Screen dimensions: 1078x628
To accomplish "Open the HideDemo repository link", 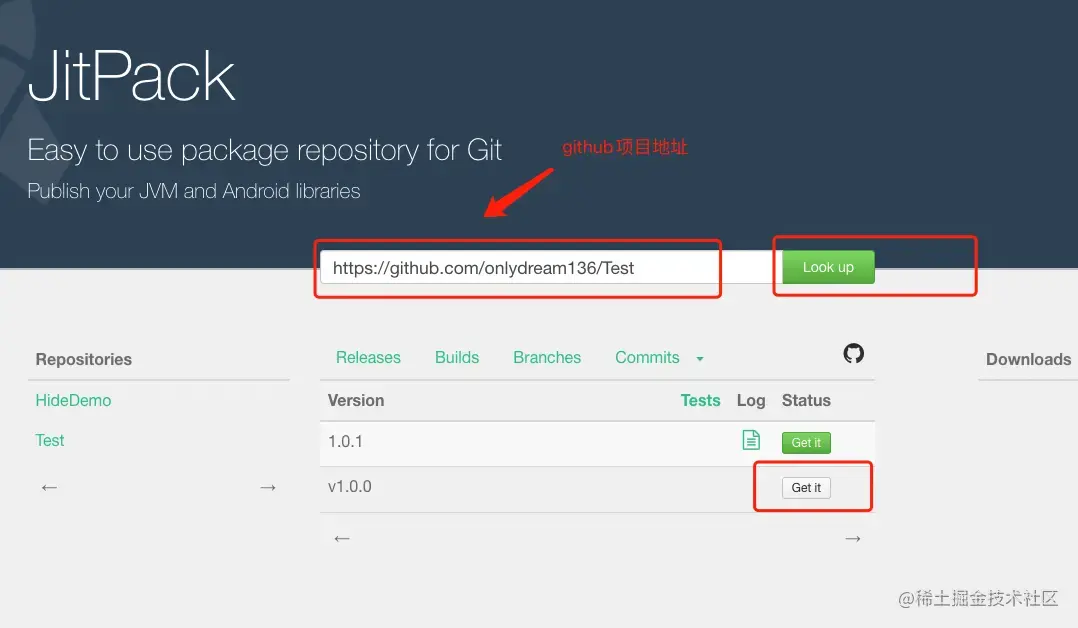I will [73, 400].
